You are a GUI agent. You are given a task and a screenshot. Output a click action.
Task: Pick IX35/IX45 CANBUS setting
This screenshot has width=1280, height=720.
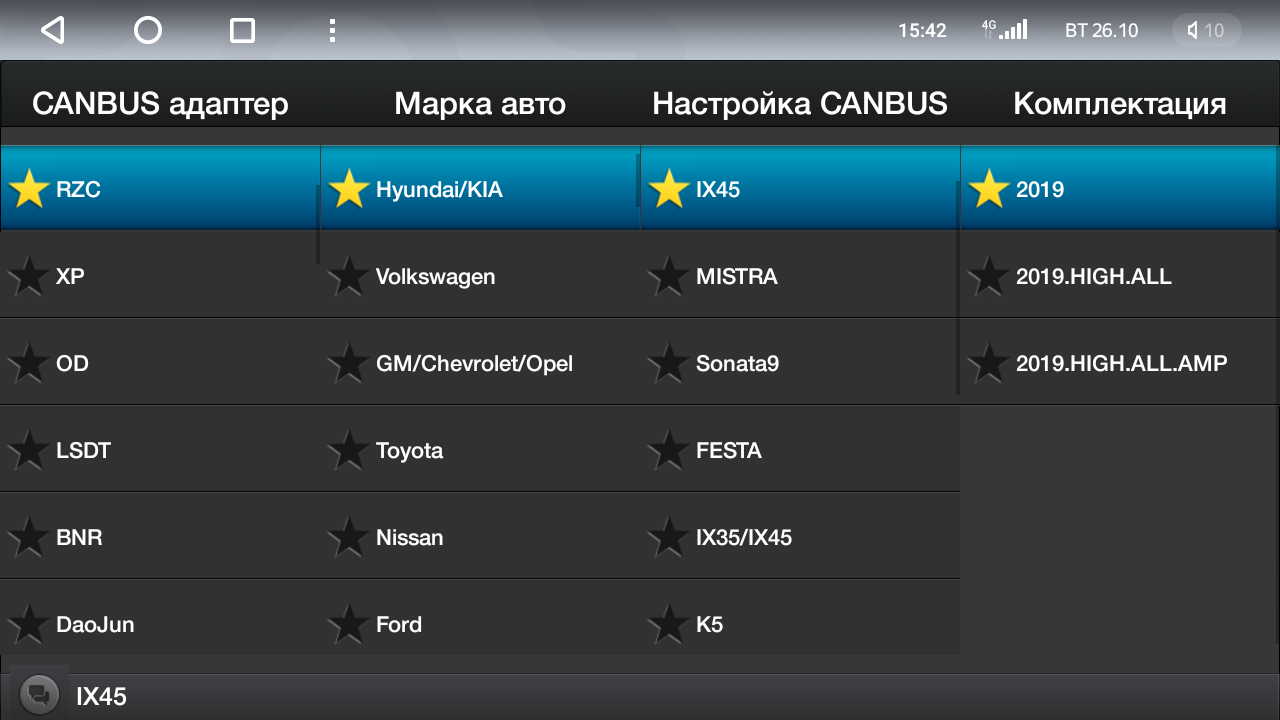click(x=800, y=537)
